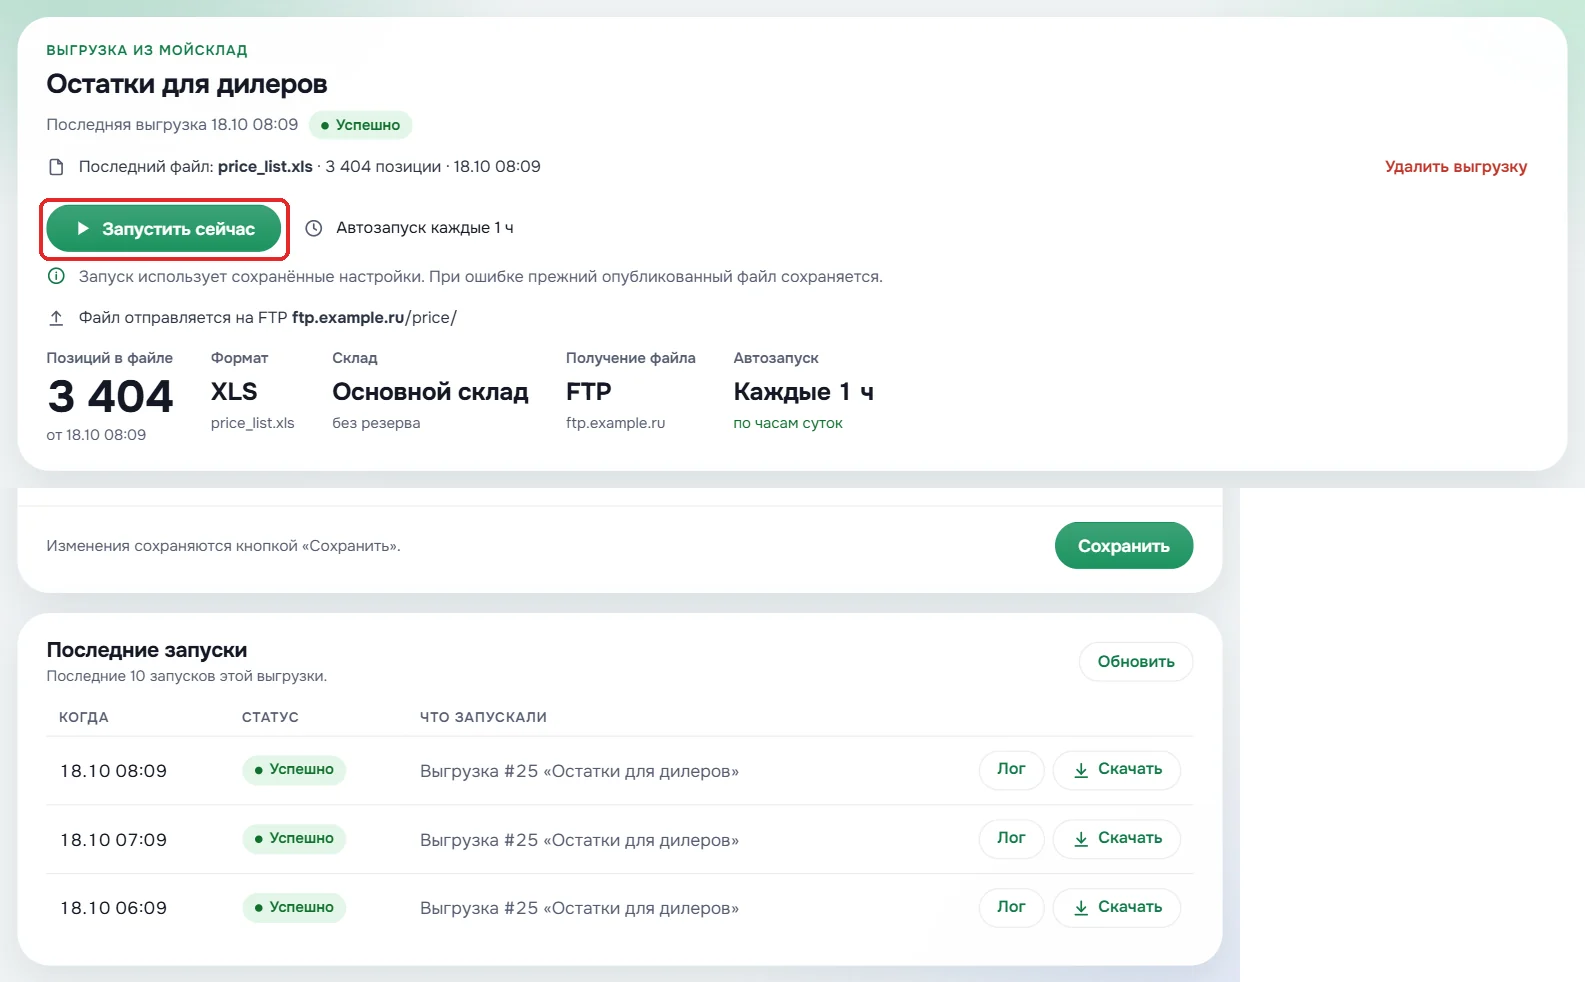
Task: Click the 'ftp.example.ru' text under FTP
Action: pos(615,423)
